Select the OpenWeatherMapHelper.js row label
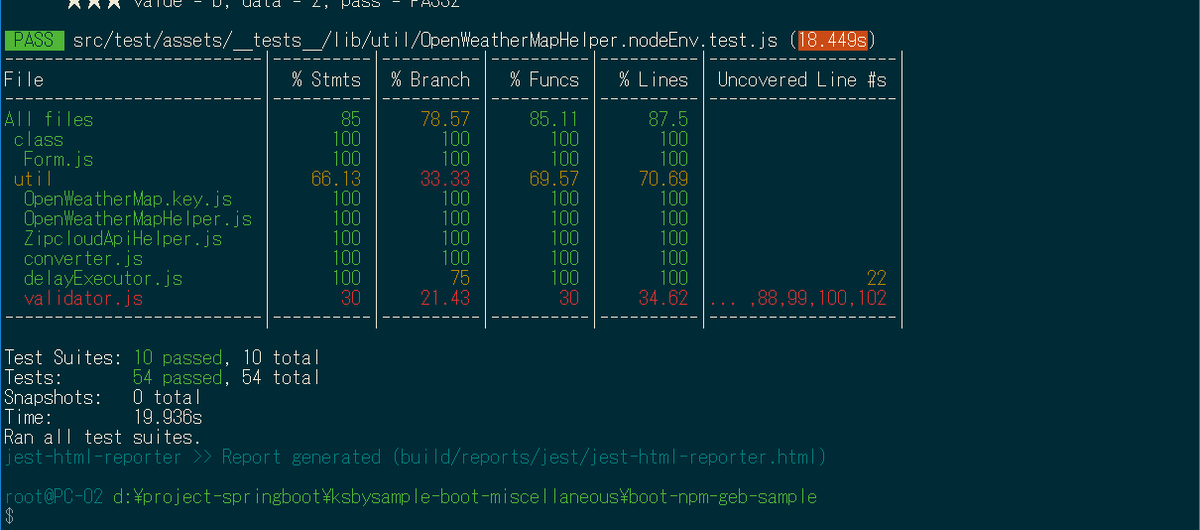Image resolution: width=1200 pixels, height=530 pixels. point(137,219)
